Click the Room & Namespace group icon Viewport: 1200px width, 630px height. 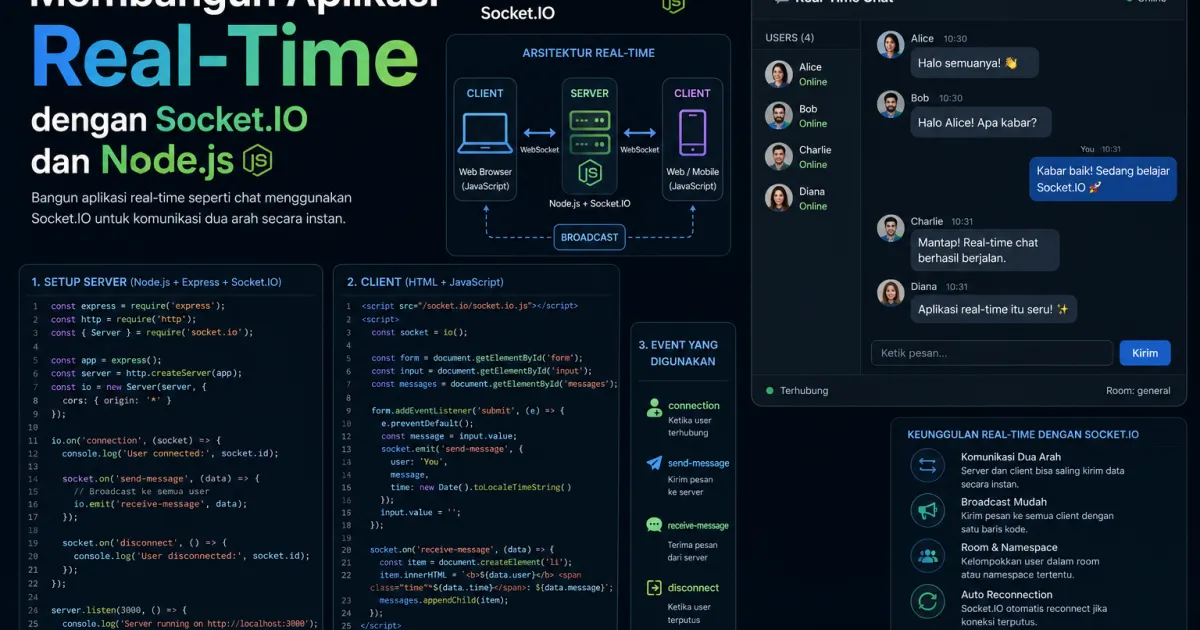[x=927, y=557]
